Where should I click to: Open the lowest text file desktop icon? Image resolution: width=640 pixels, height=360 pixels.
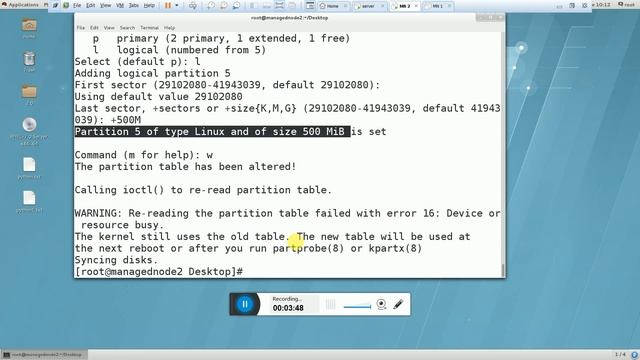coord(29,198)
